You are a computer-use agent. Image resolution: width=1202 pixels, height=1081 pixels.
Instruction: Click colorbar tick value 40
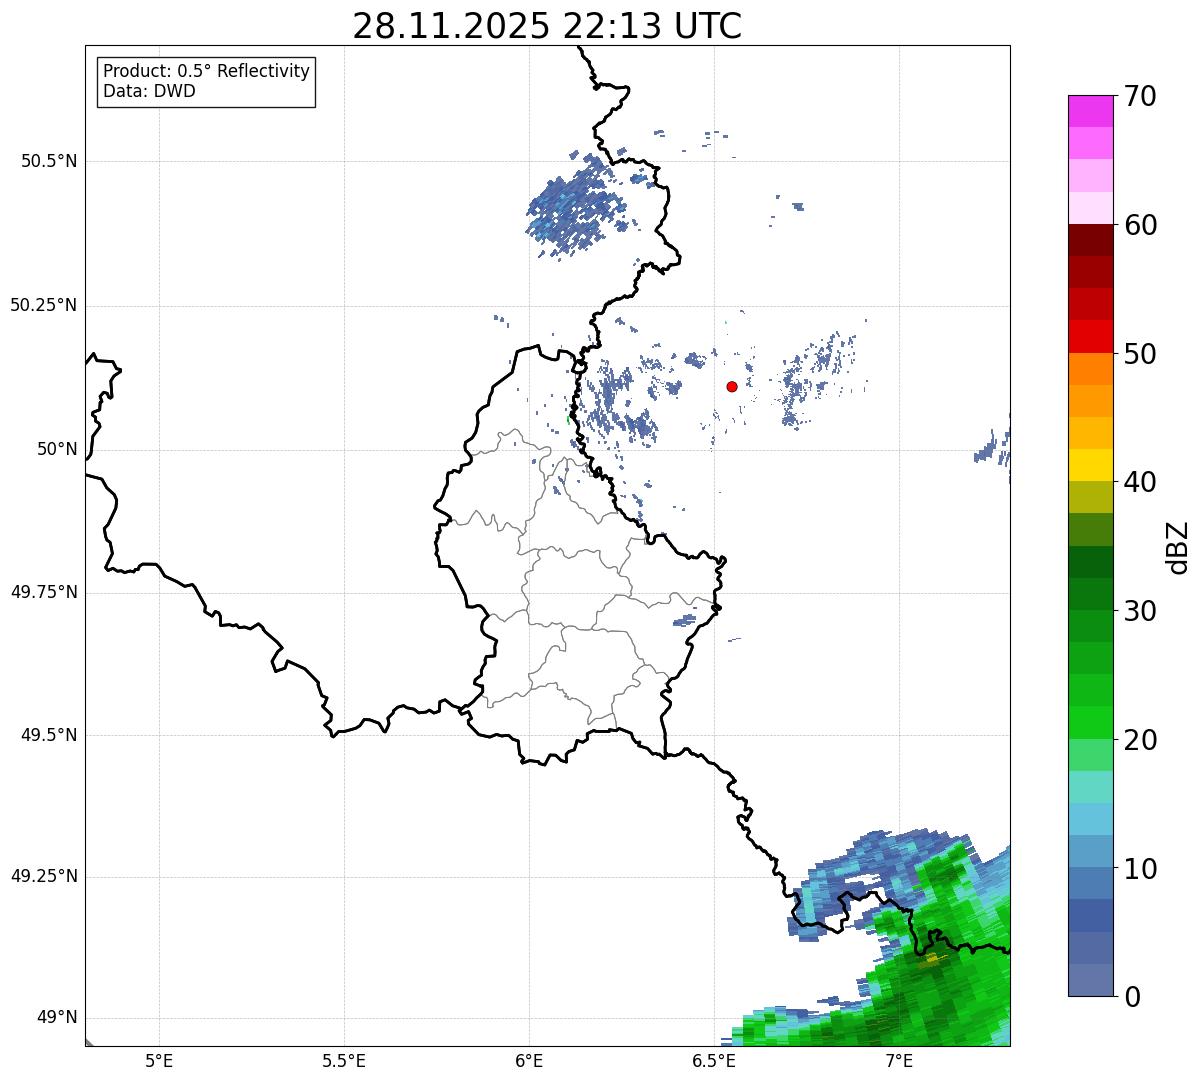tap(1140, 482)
